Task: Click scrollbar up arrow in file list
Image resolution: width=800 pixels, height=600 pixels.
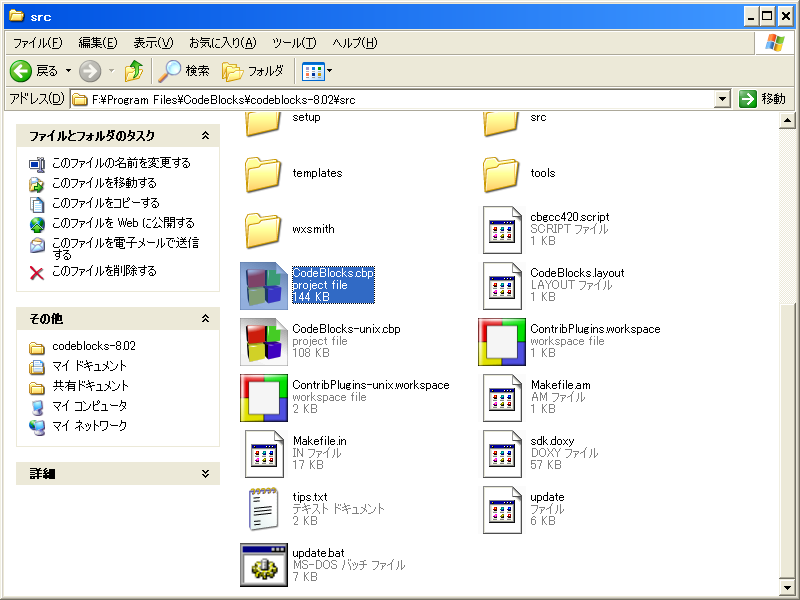Action: click(787, 120)
